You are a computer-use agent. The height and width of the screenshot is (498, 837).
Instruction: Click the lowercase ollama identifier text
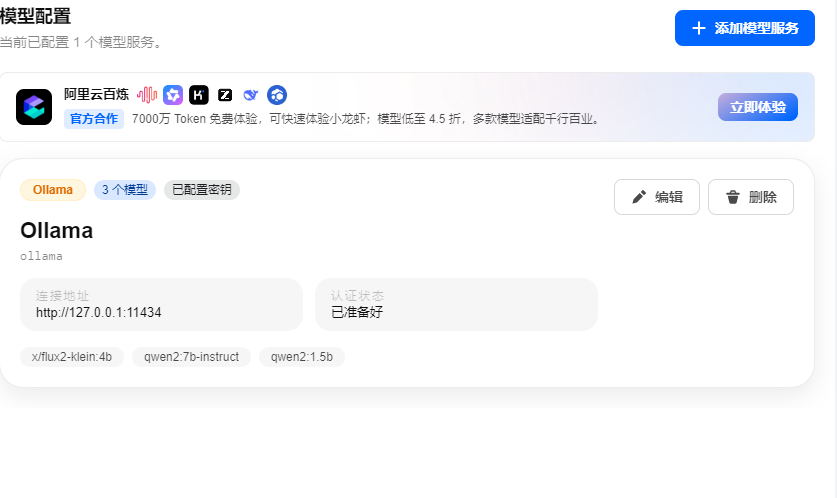point(41,256)
